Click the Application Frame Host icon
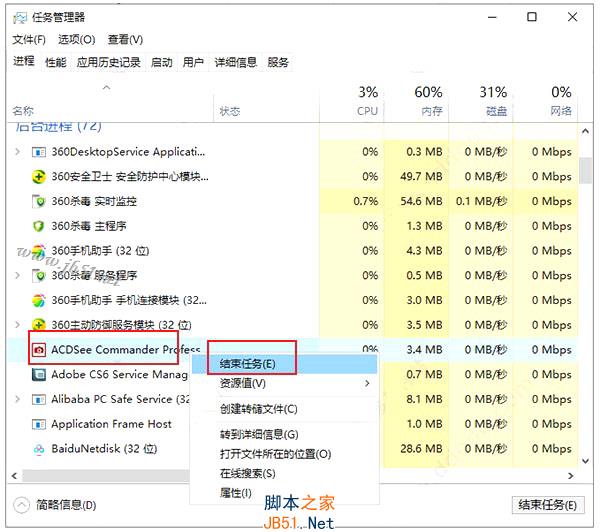Image resolution: width=600 pixels, height=532 pixels. pyautogui.click(x=39, y=424)
